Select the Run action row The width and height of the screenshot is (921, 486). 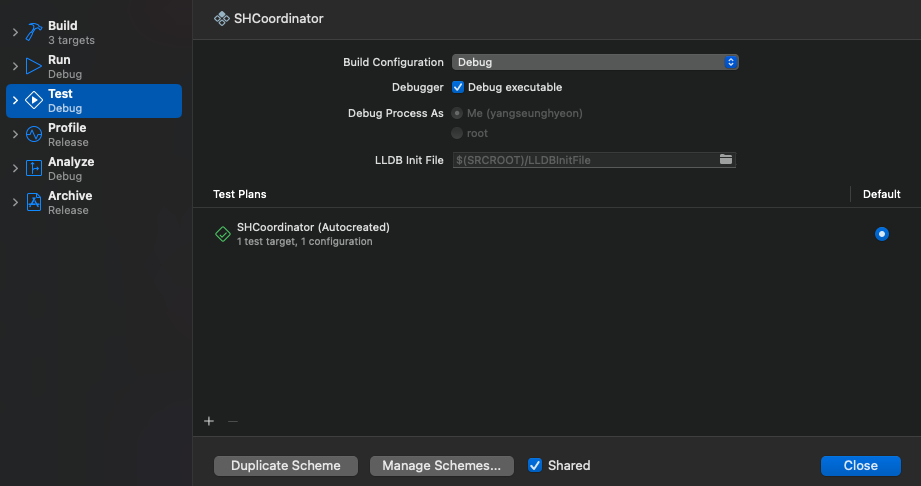(94, 66)
